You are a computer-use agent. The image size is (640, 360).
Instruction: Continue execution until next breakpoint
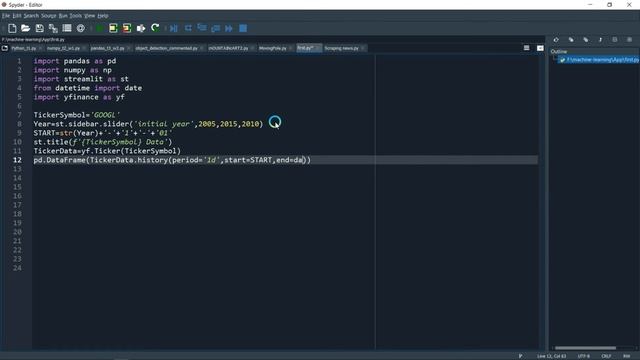point(229,28)
